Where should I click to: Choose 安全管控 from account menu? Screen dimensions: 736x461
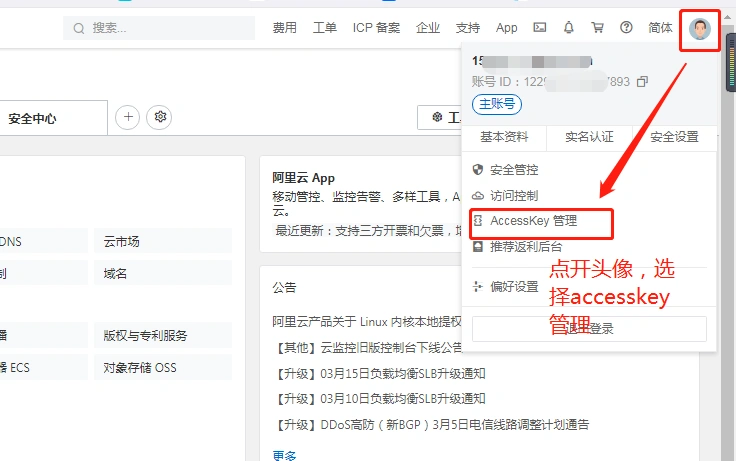(x=514, y=170)
